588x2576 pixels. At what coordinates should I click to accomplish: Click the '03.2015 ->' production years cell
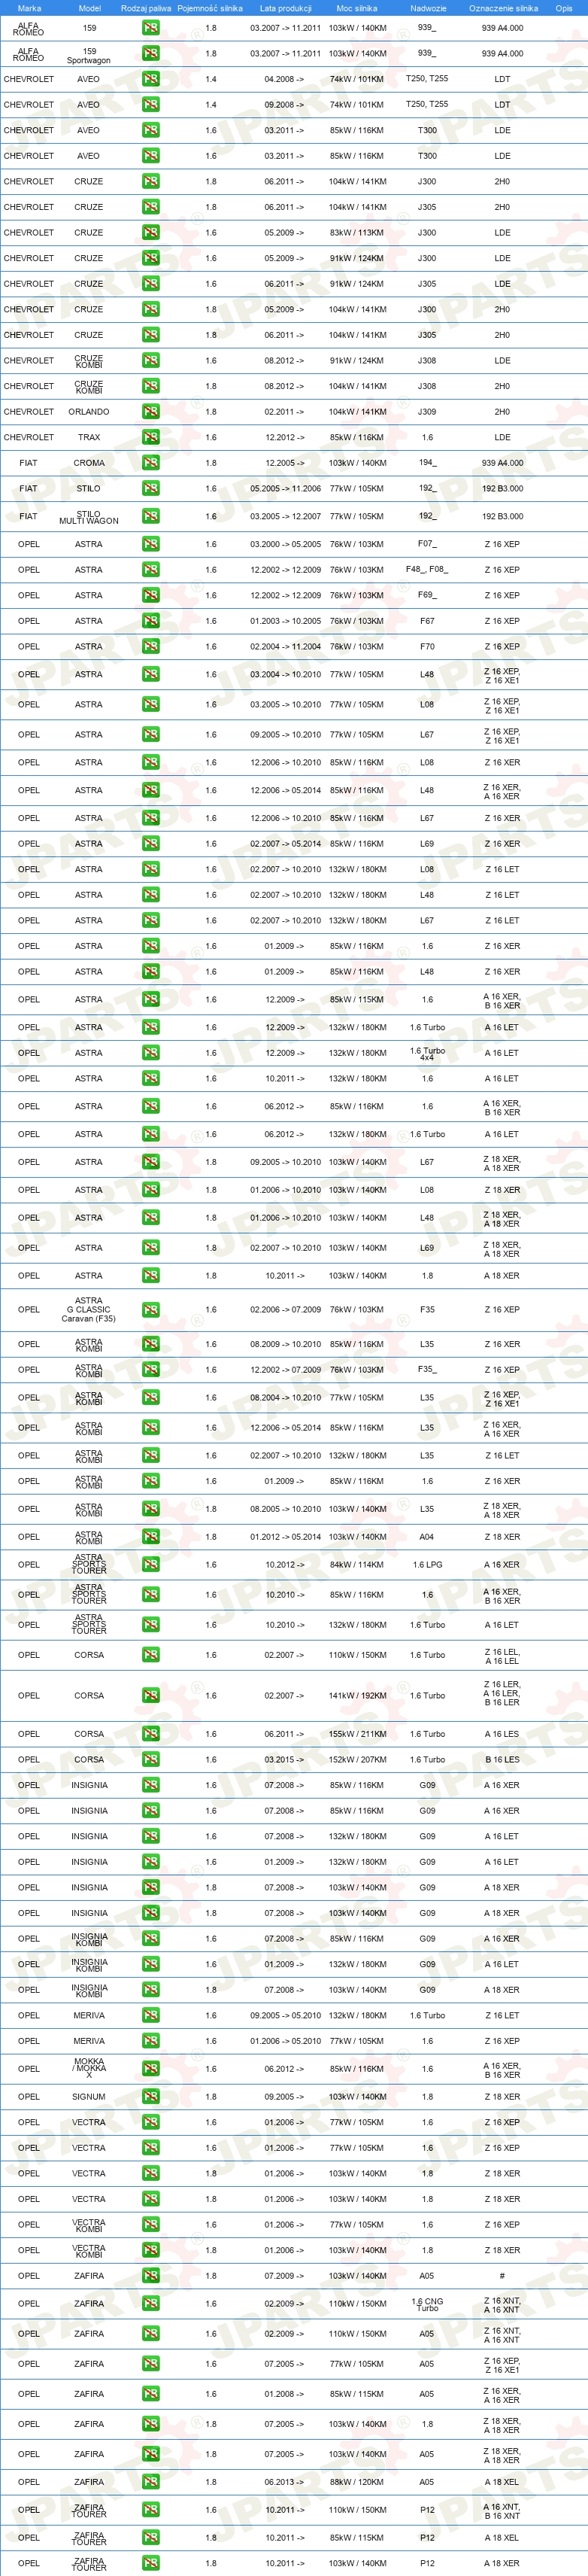[x=285, y=1759]
